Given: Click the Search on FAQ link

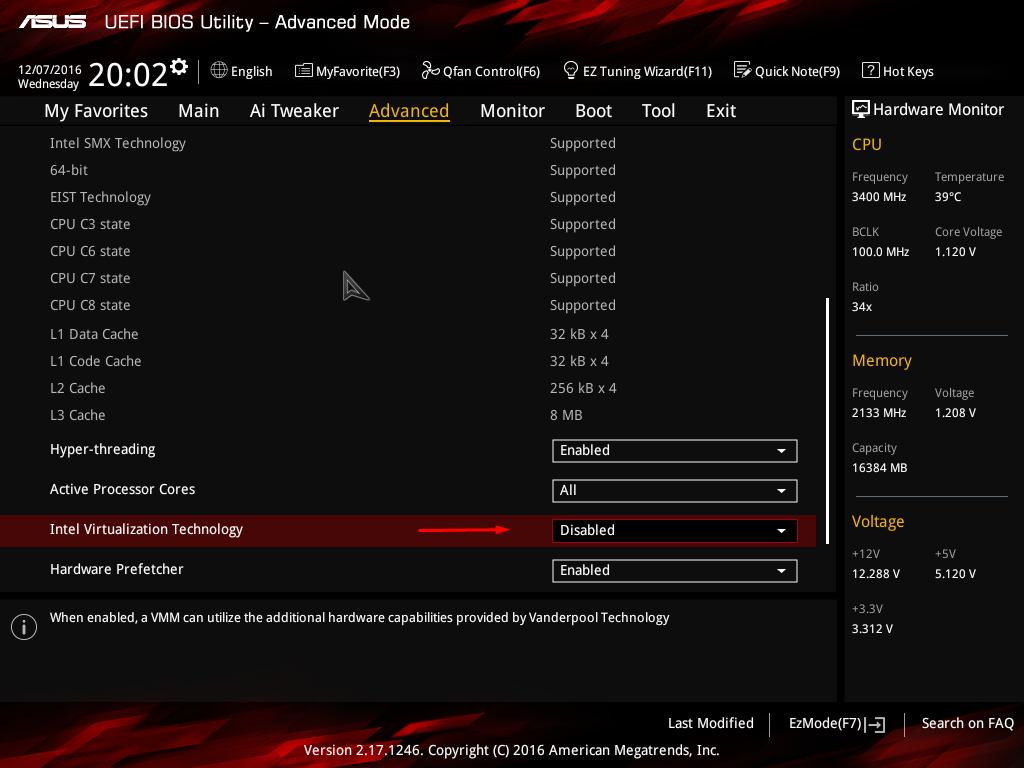Looking at the screenshot, I should (967, 724).
